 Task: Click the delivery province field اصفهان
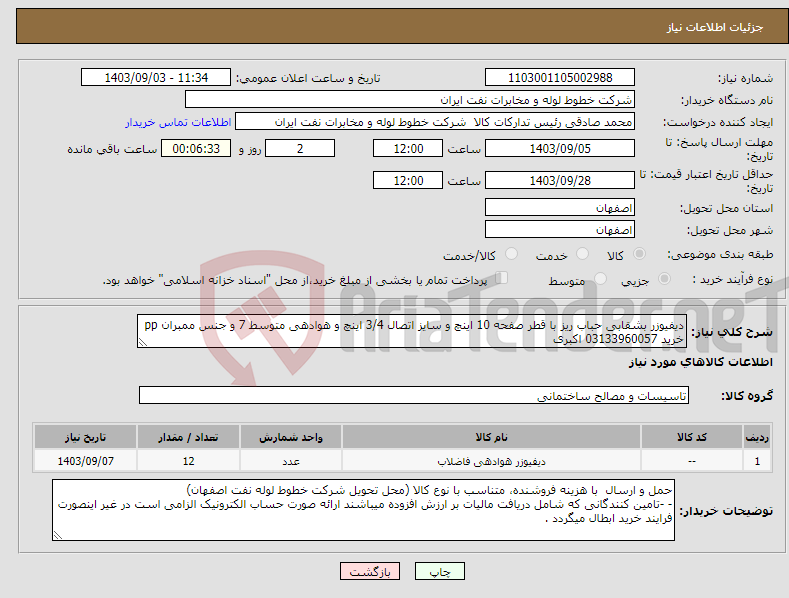(560, 207)
